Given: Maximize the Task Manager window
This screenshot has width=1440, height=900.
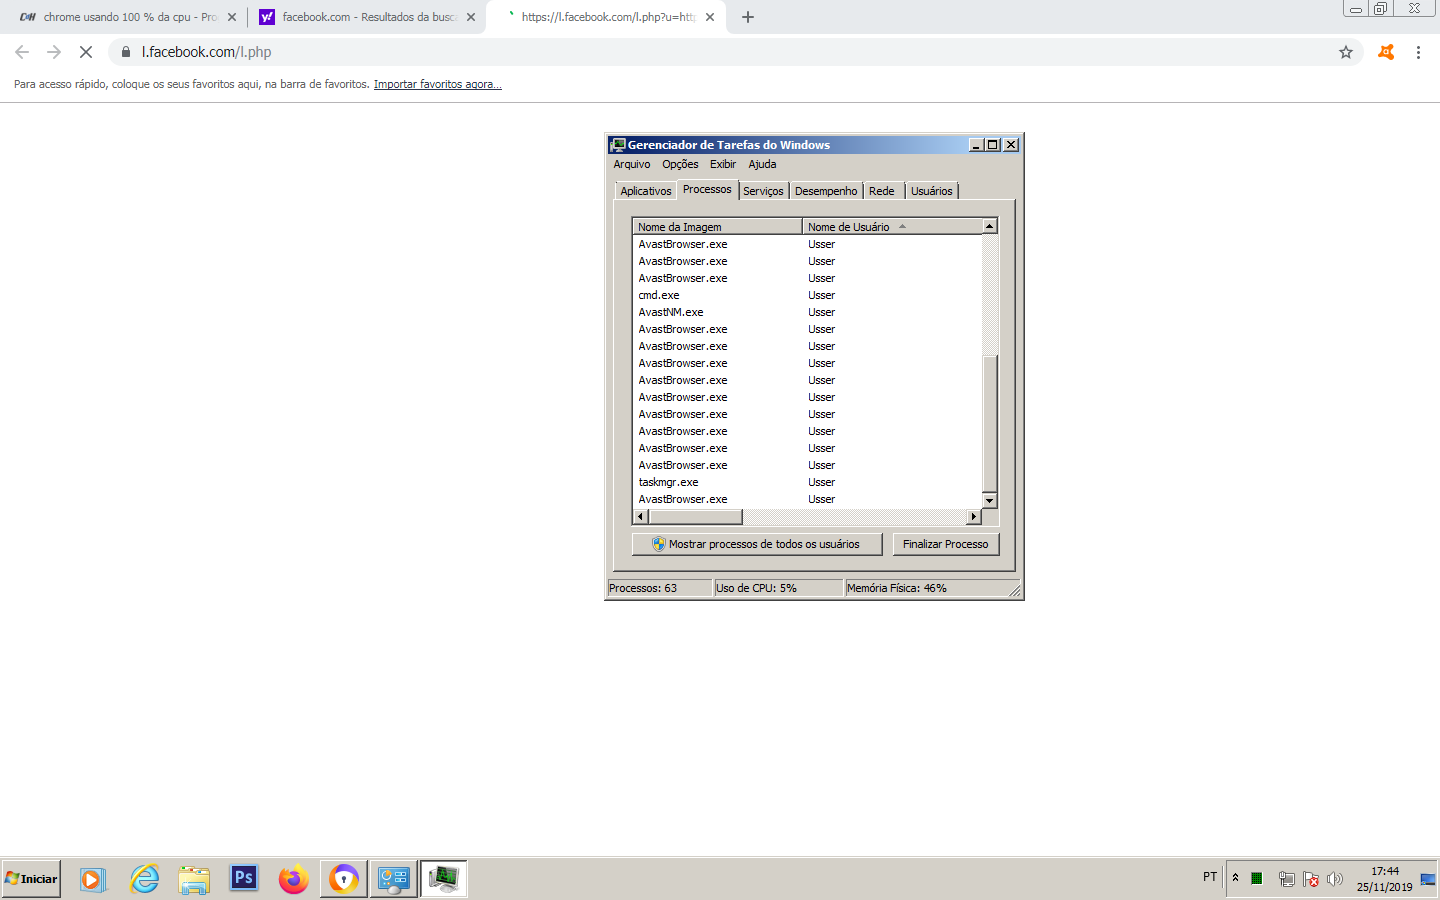Looking at the screenshot, I should pos(993,145).
